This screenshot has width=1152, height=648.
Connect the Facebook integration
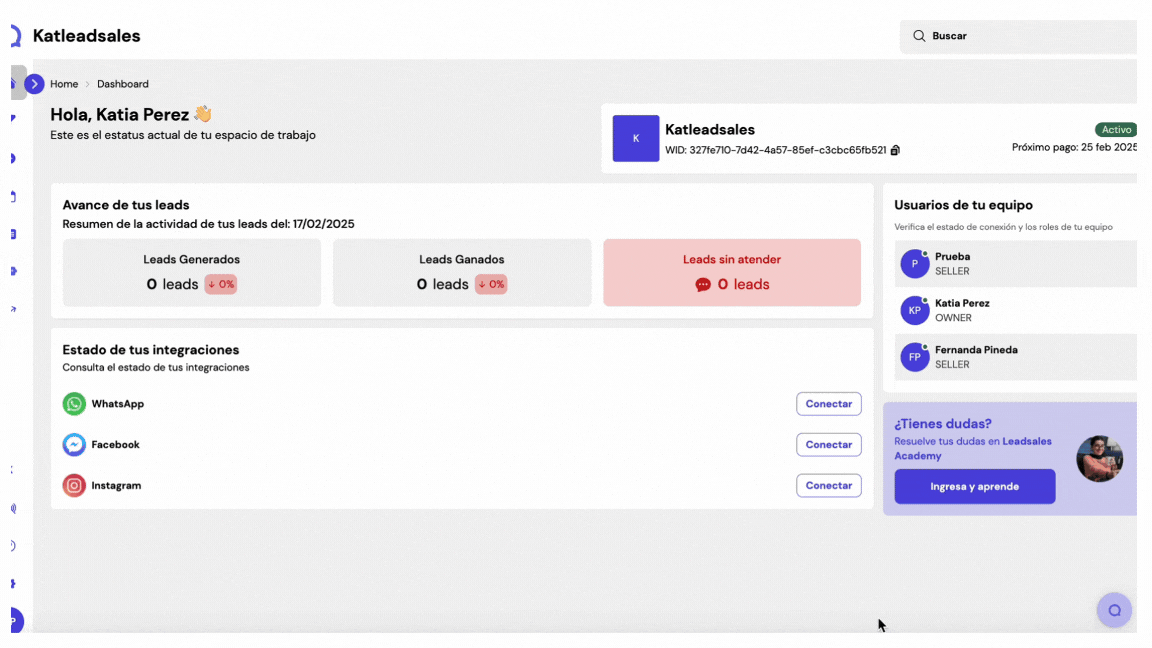828,445
